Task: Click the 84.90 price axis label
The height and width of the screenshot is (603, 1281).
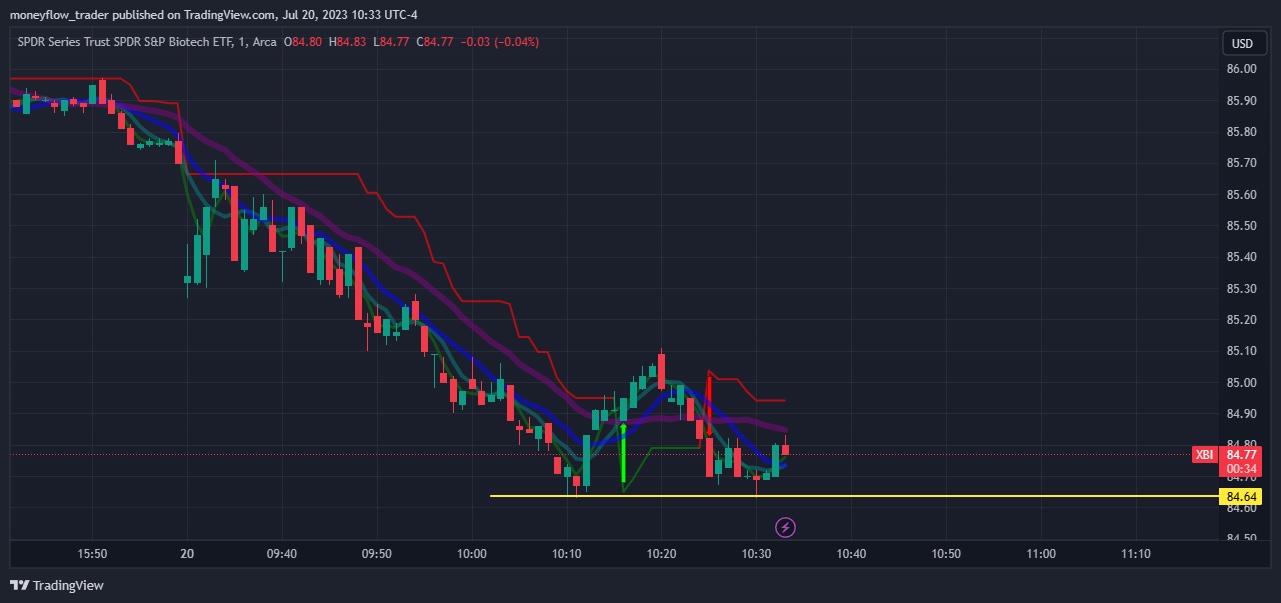Action: coord(1242,414)
